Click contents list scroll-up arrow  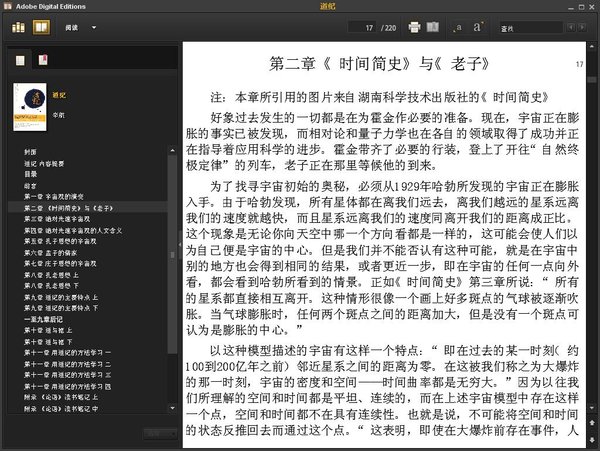[173, 150]
